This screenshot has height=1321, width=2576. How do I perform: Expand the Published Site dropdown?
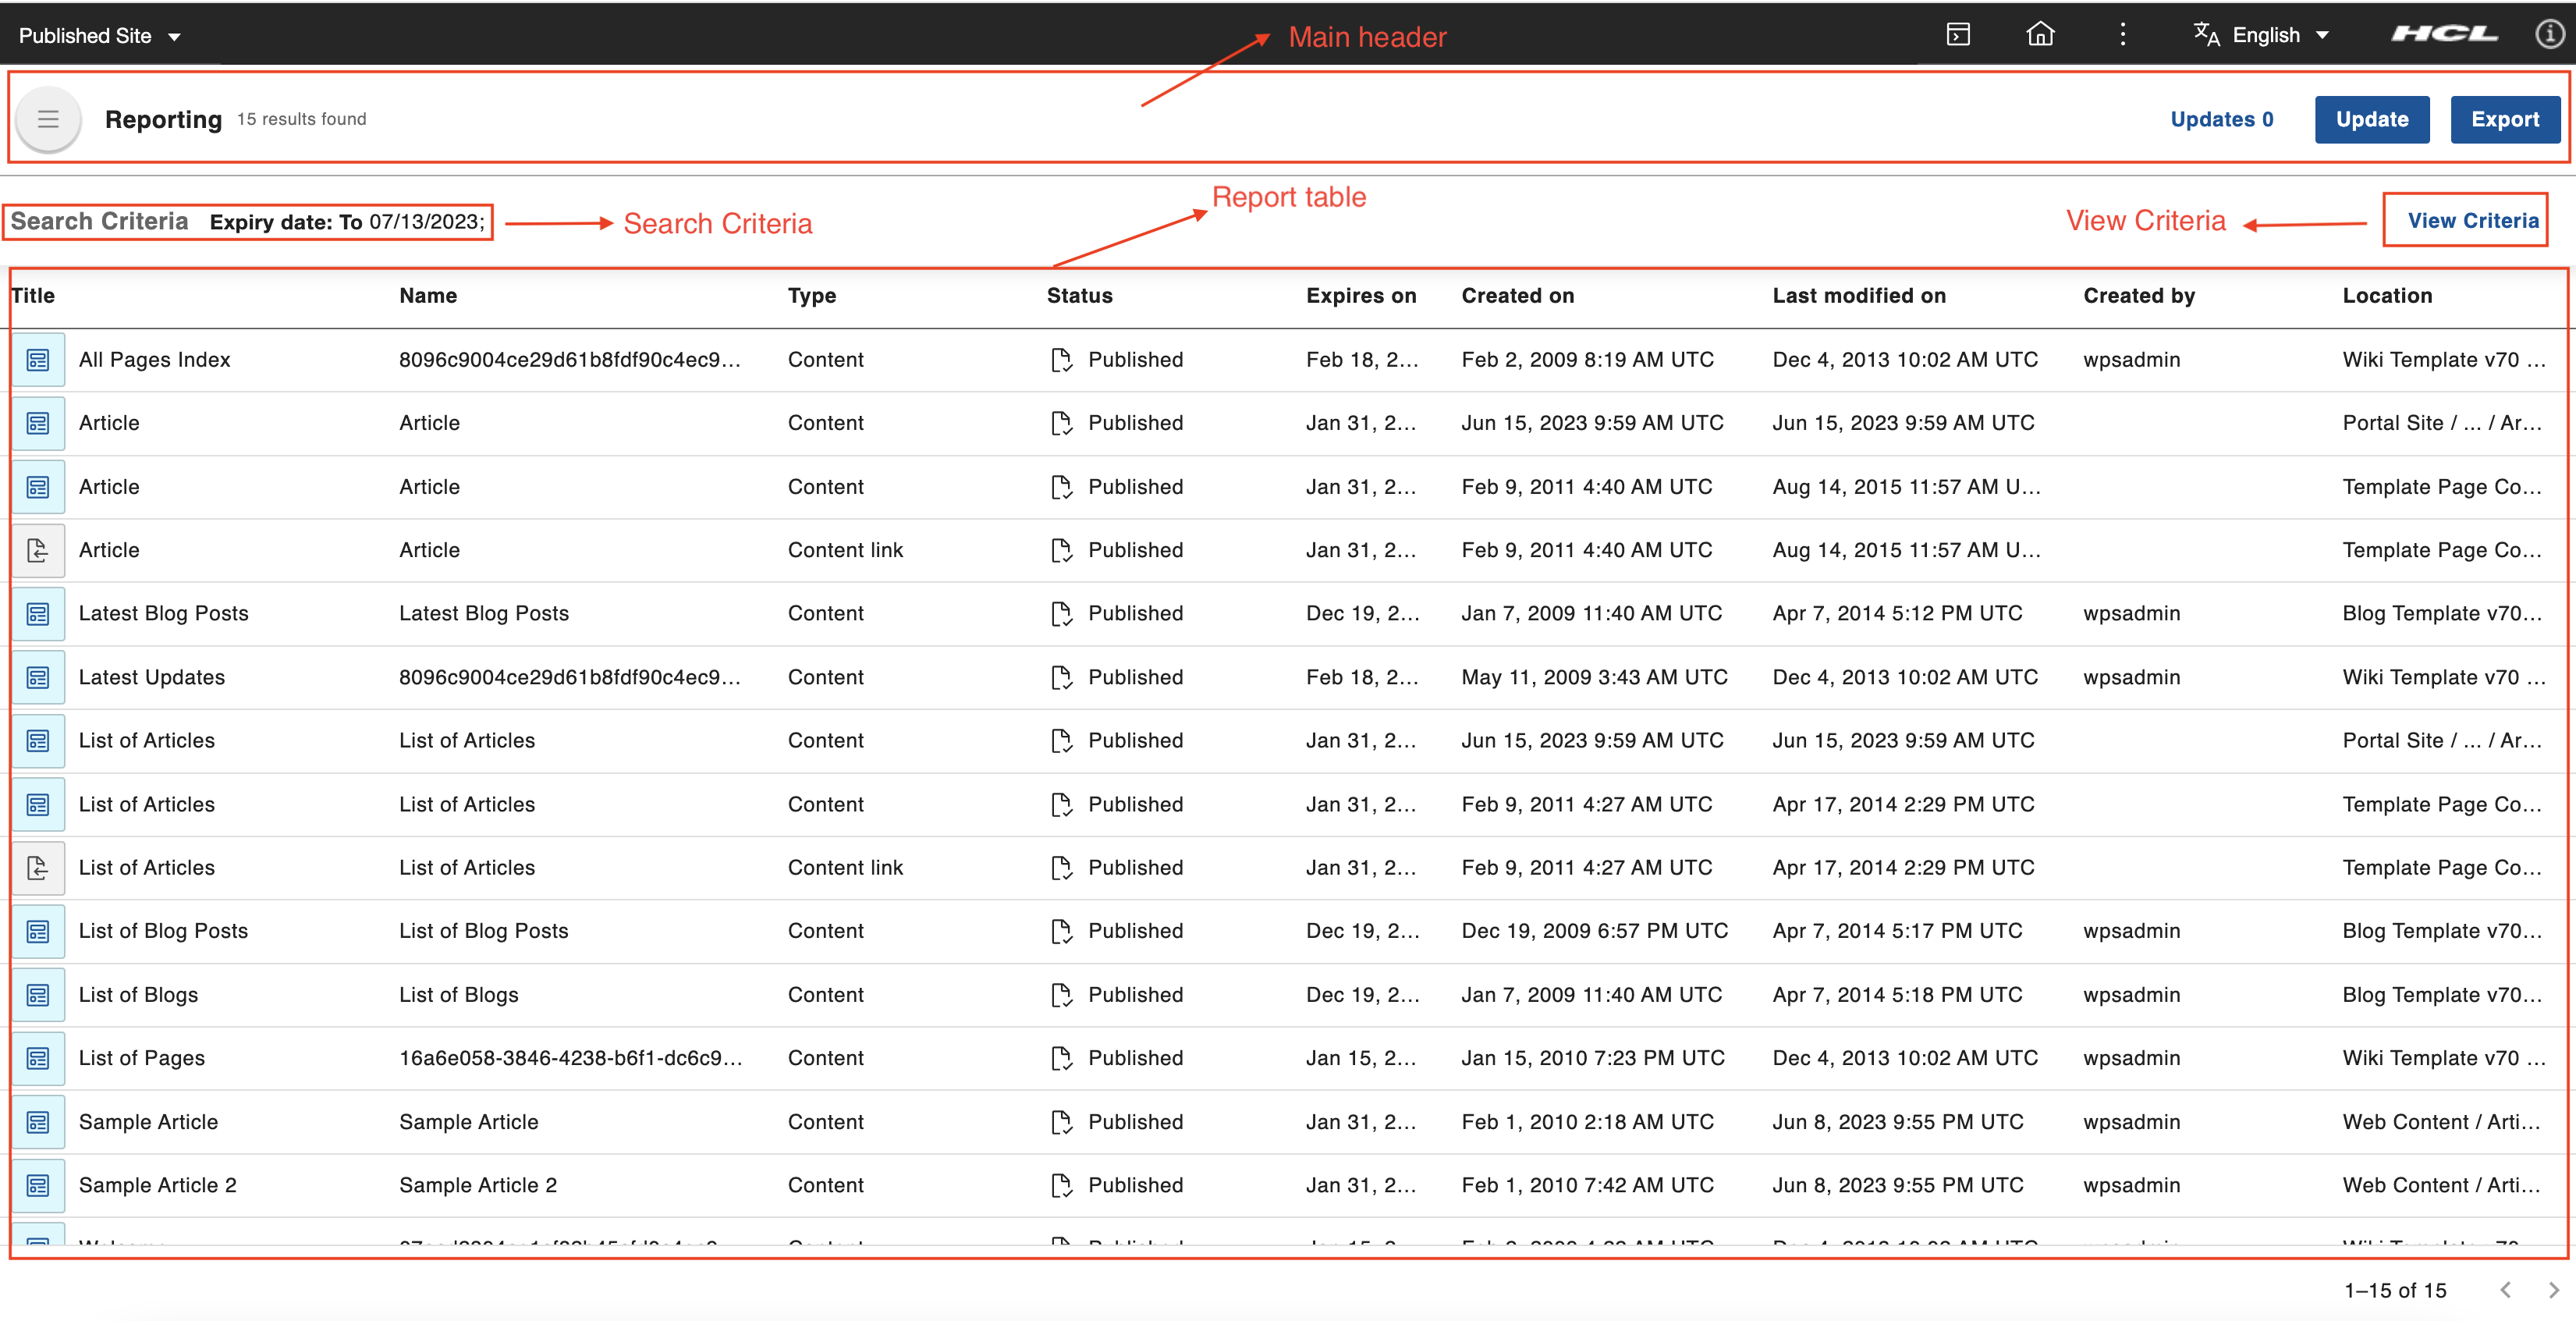(99, 36)
